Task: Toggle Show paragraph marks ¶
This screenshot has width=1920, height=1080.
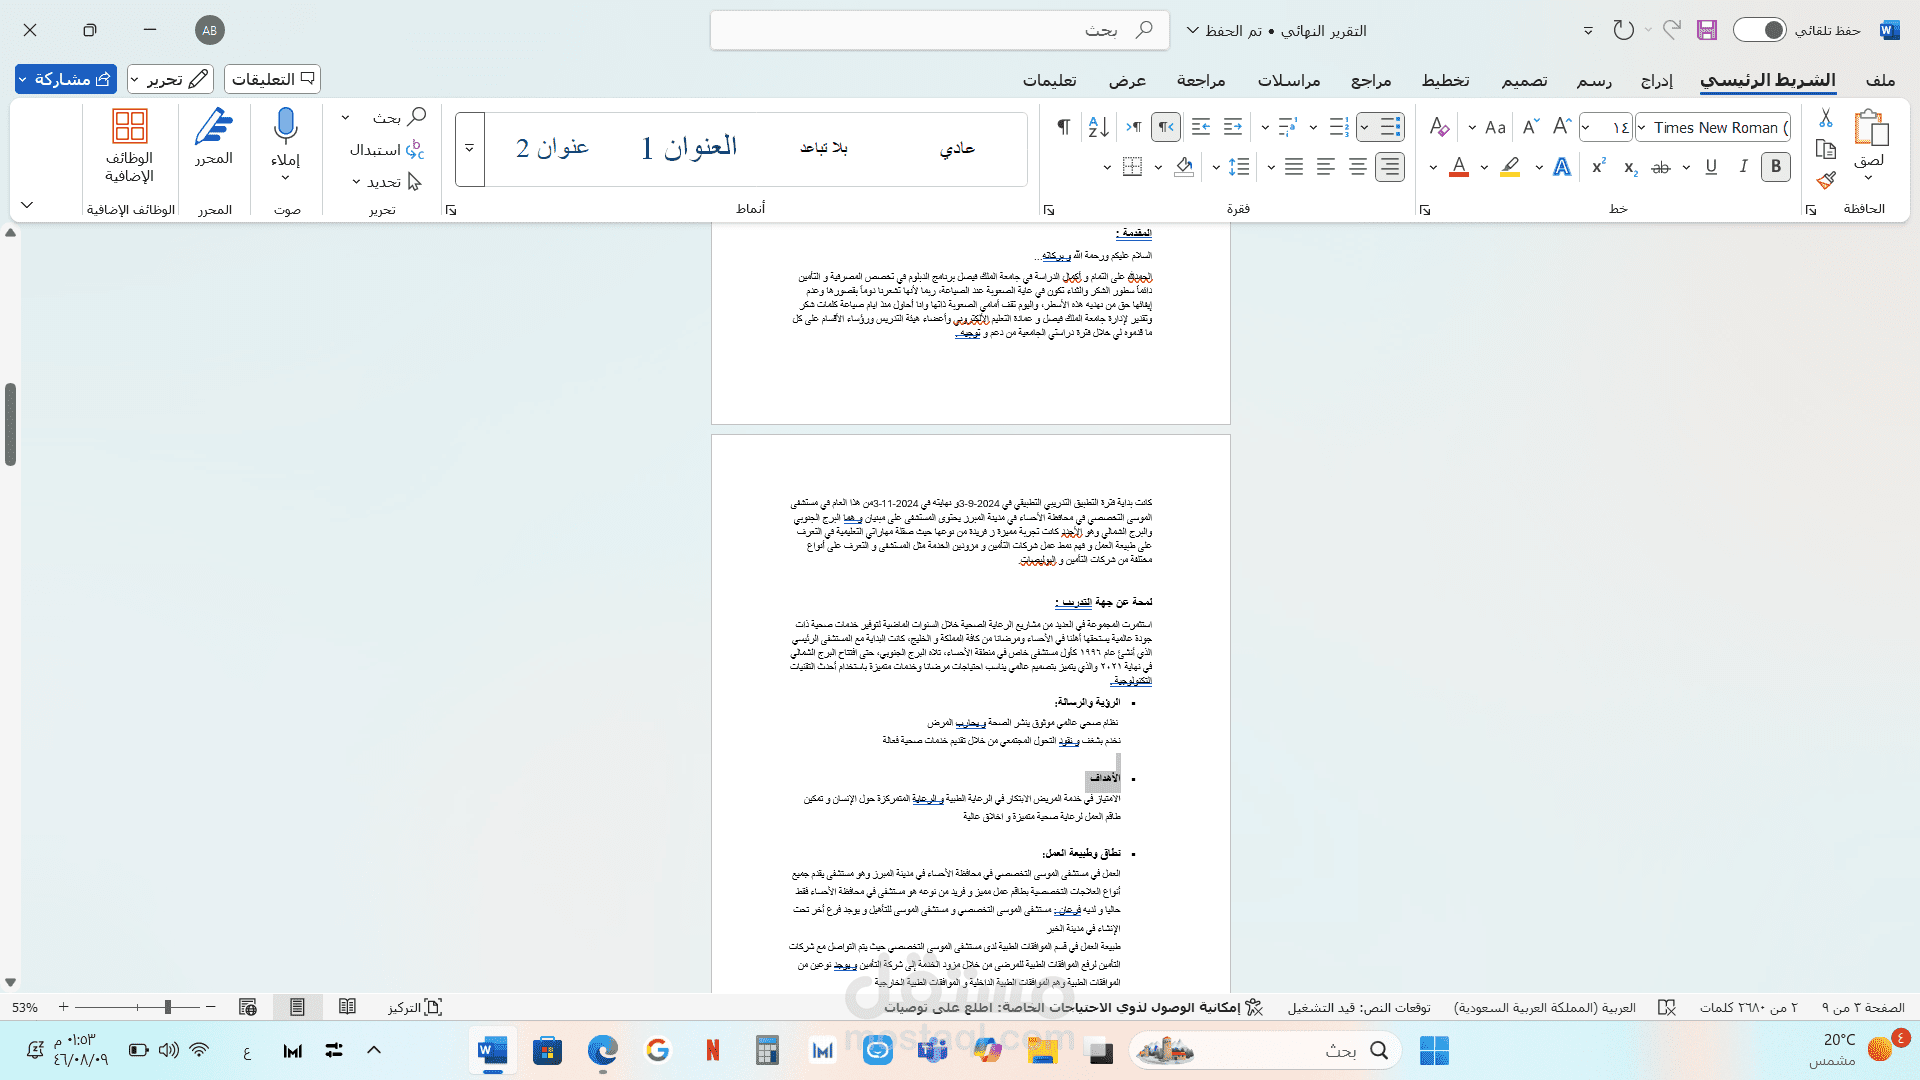Action: pos(1064,127)
